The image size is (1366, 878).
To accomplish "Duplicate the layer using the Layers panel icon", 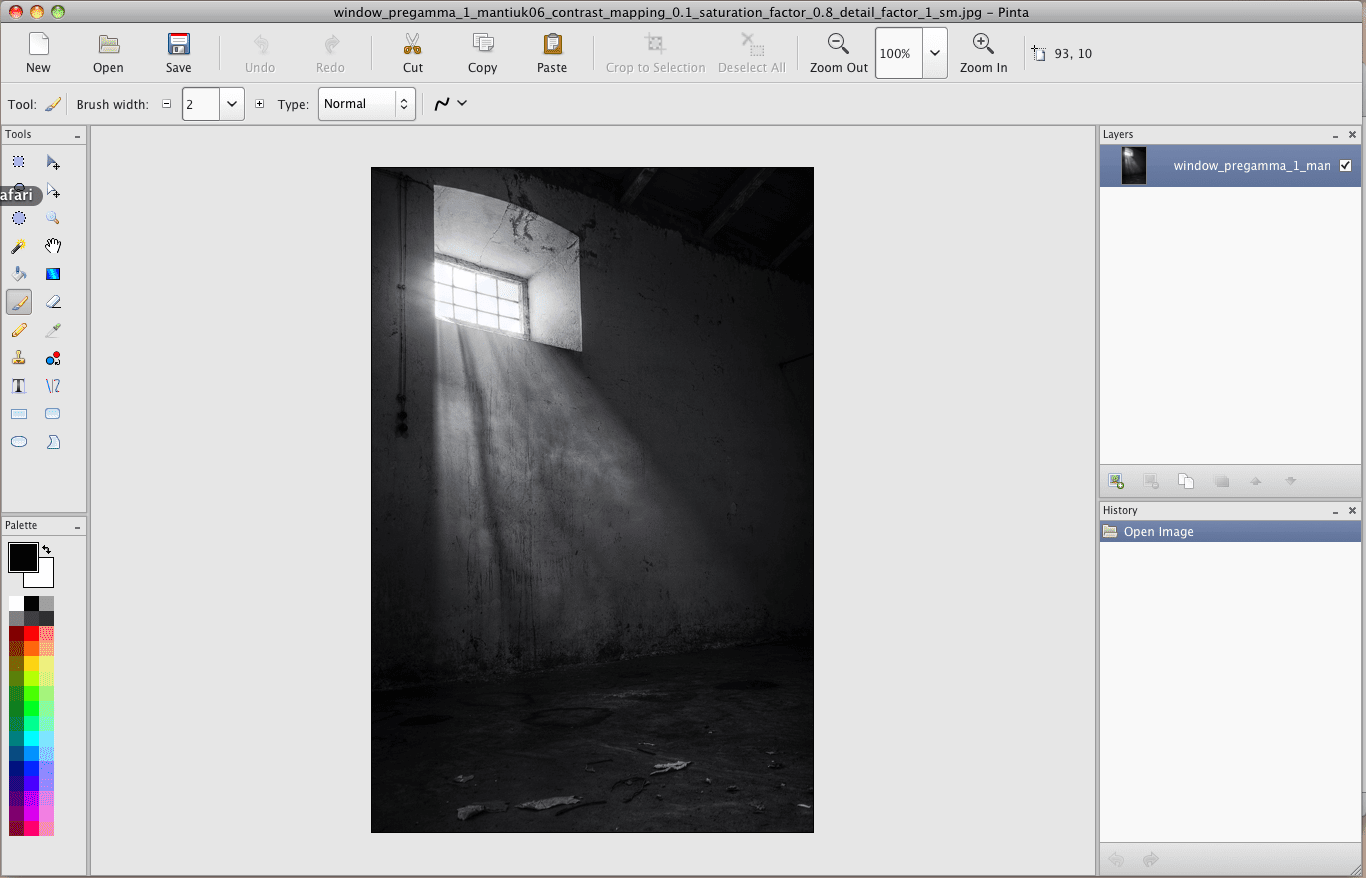I will [x=1186, y=481].
